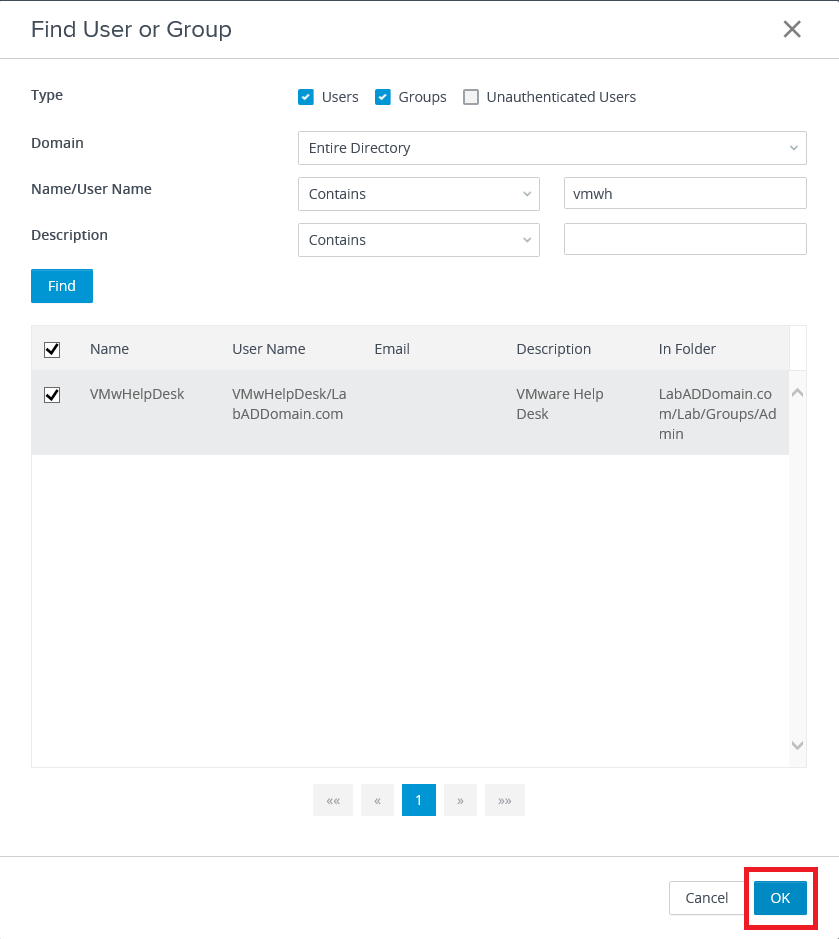Expand Name/User Name Contains dropdown
Screen dimensions: 839x939
point(418,194)
